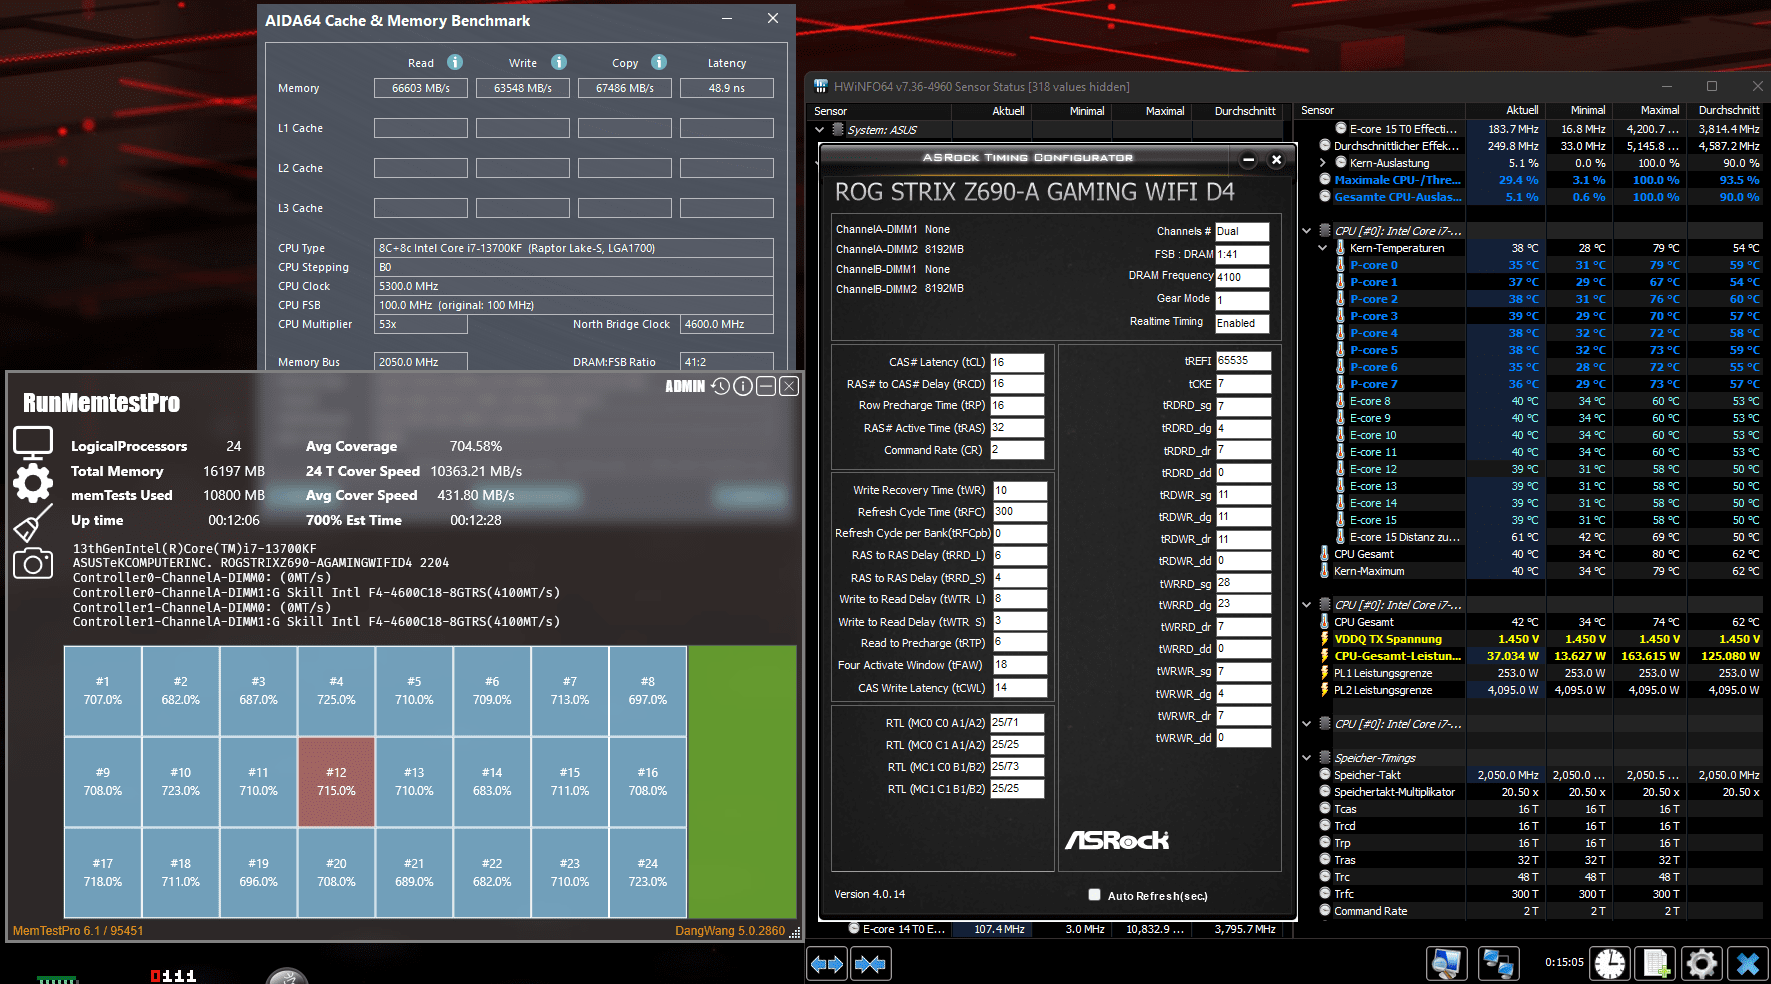Image resolution: width=1771 pixels, height=984 pixels.
Task: Start HWiNFO logging with sheet-plus icon
Action: 1656,964
